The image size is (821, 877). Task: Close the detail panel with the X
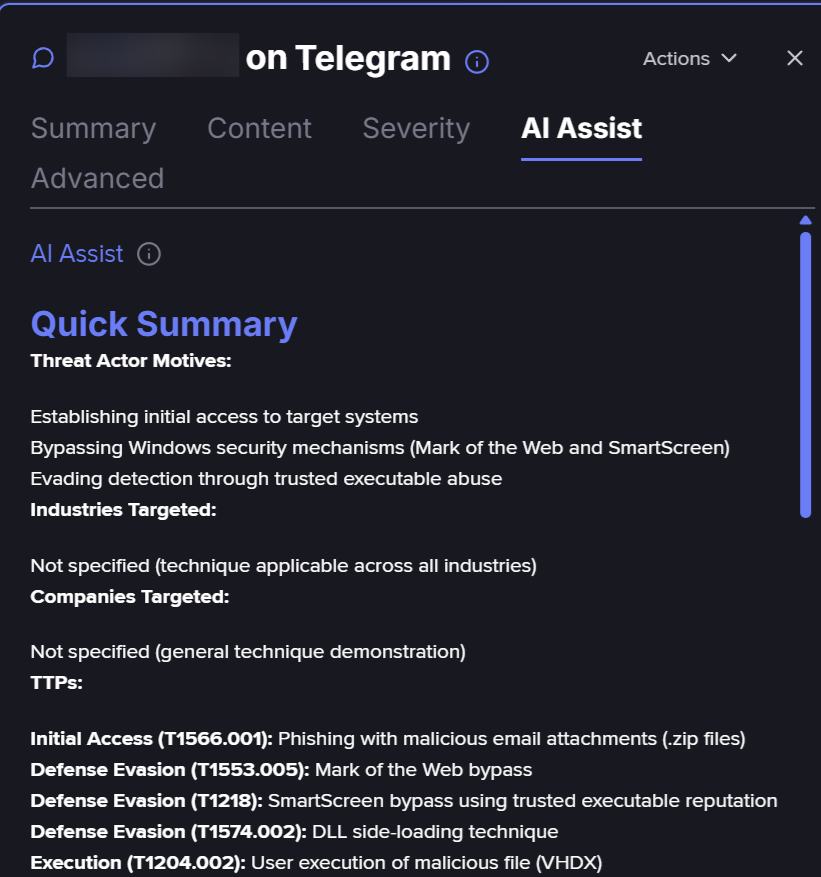(795, 58)
